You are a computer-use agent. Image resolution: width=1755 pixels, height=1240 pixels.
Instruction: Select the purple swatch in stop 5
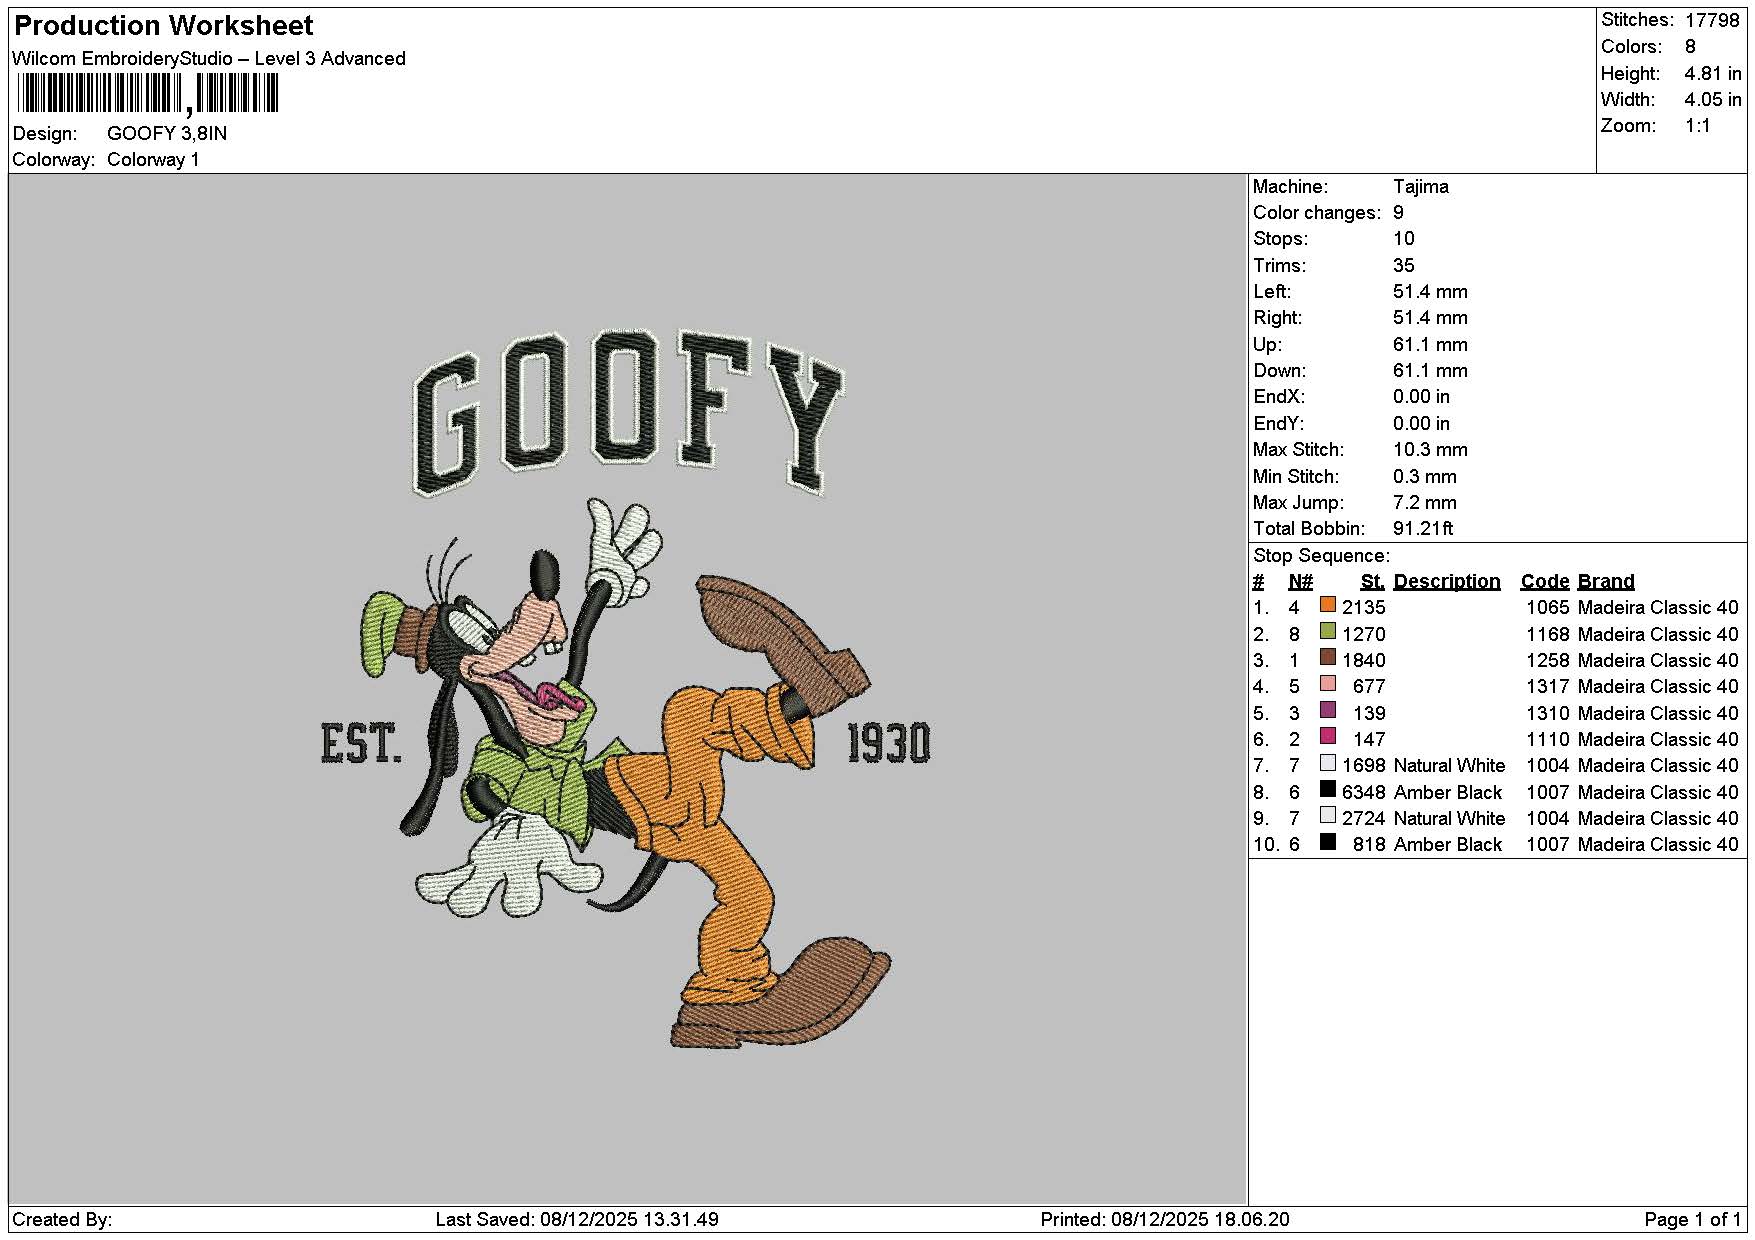1328,710
